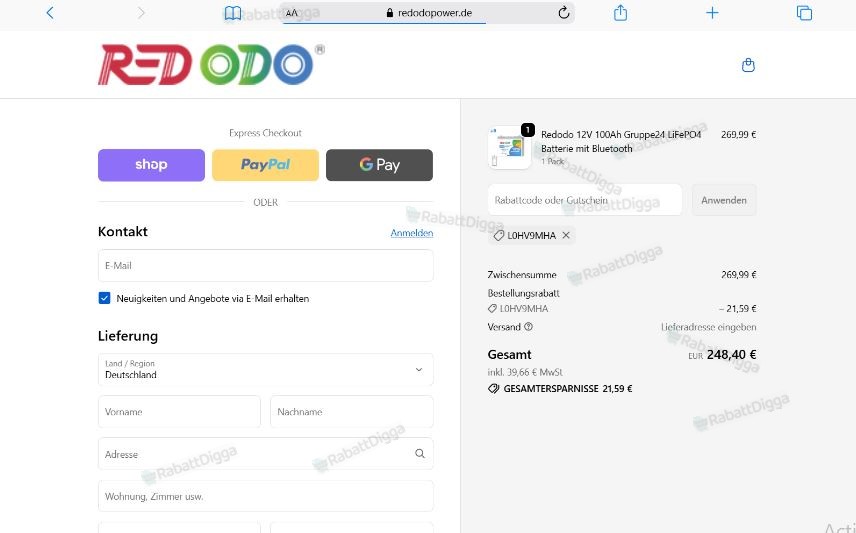Reload the page with the refresh icon
This screenshot has height=533, width=856.
point(564,13)
